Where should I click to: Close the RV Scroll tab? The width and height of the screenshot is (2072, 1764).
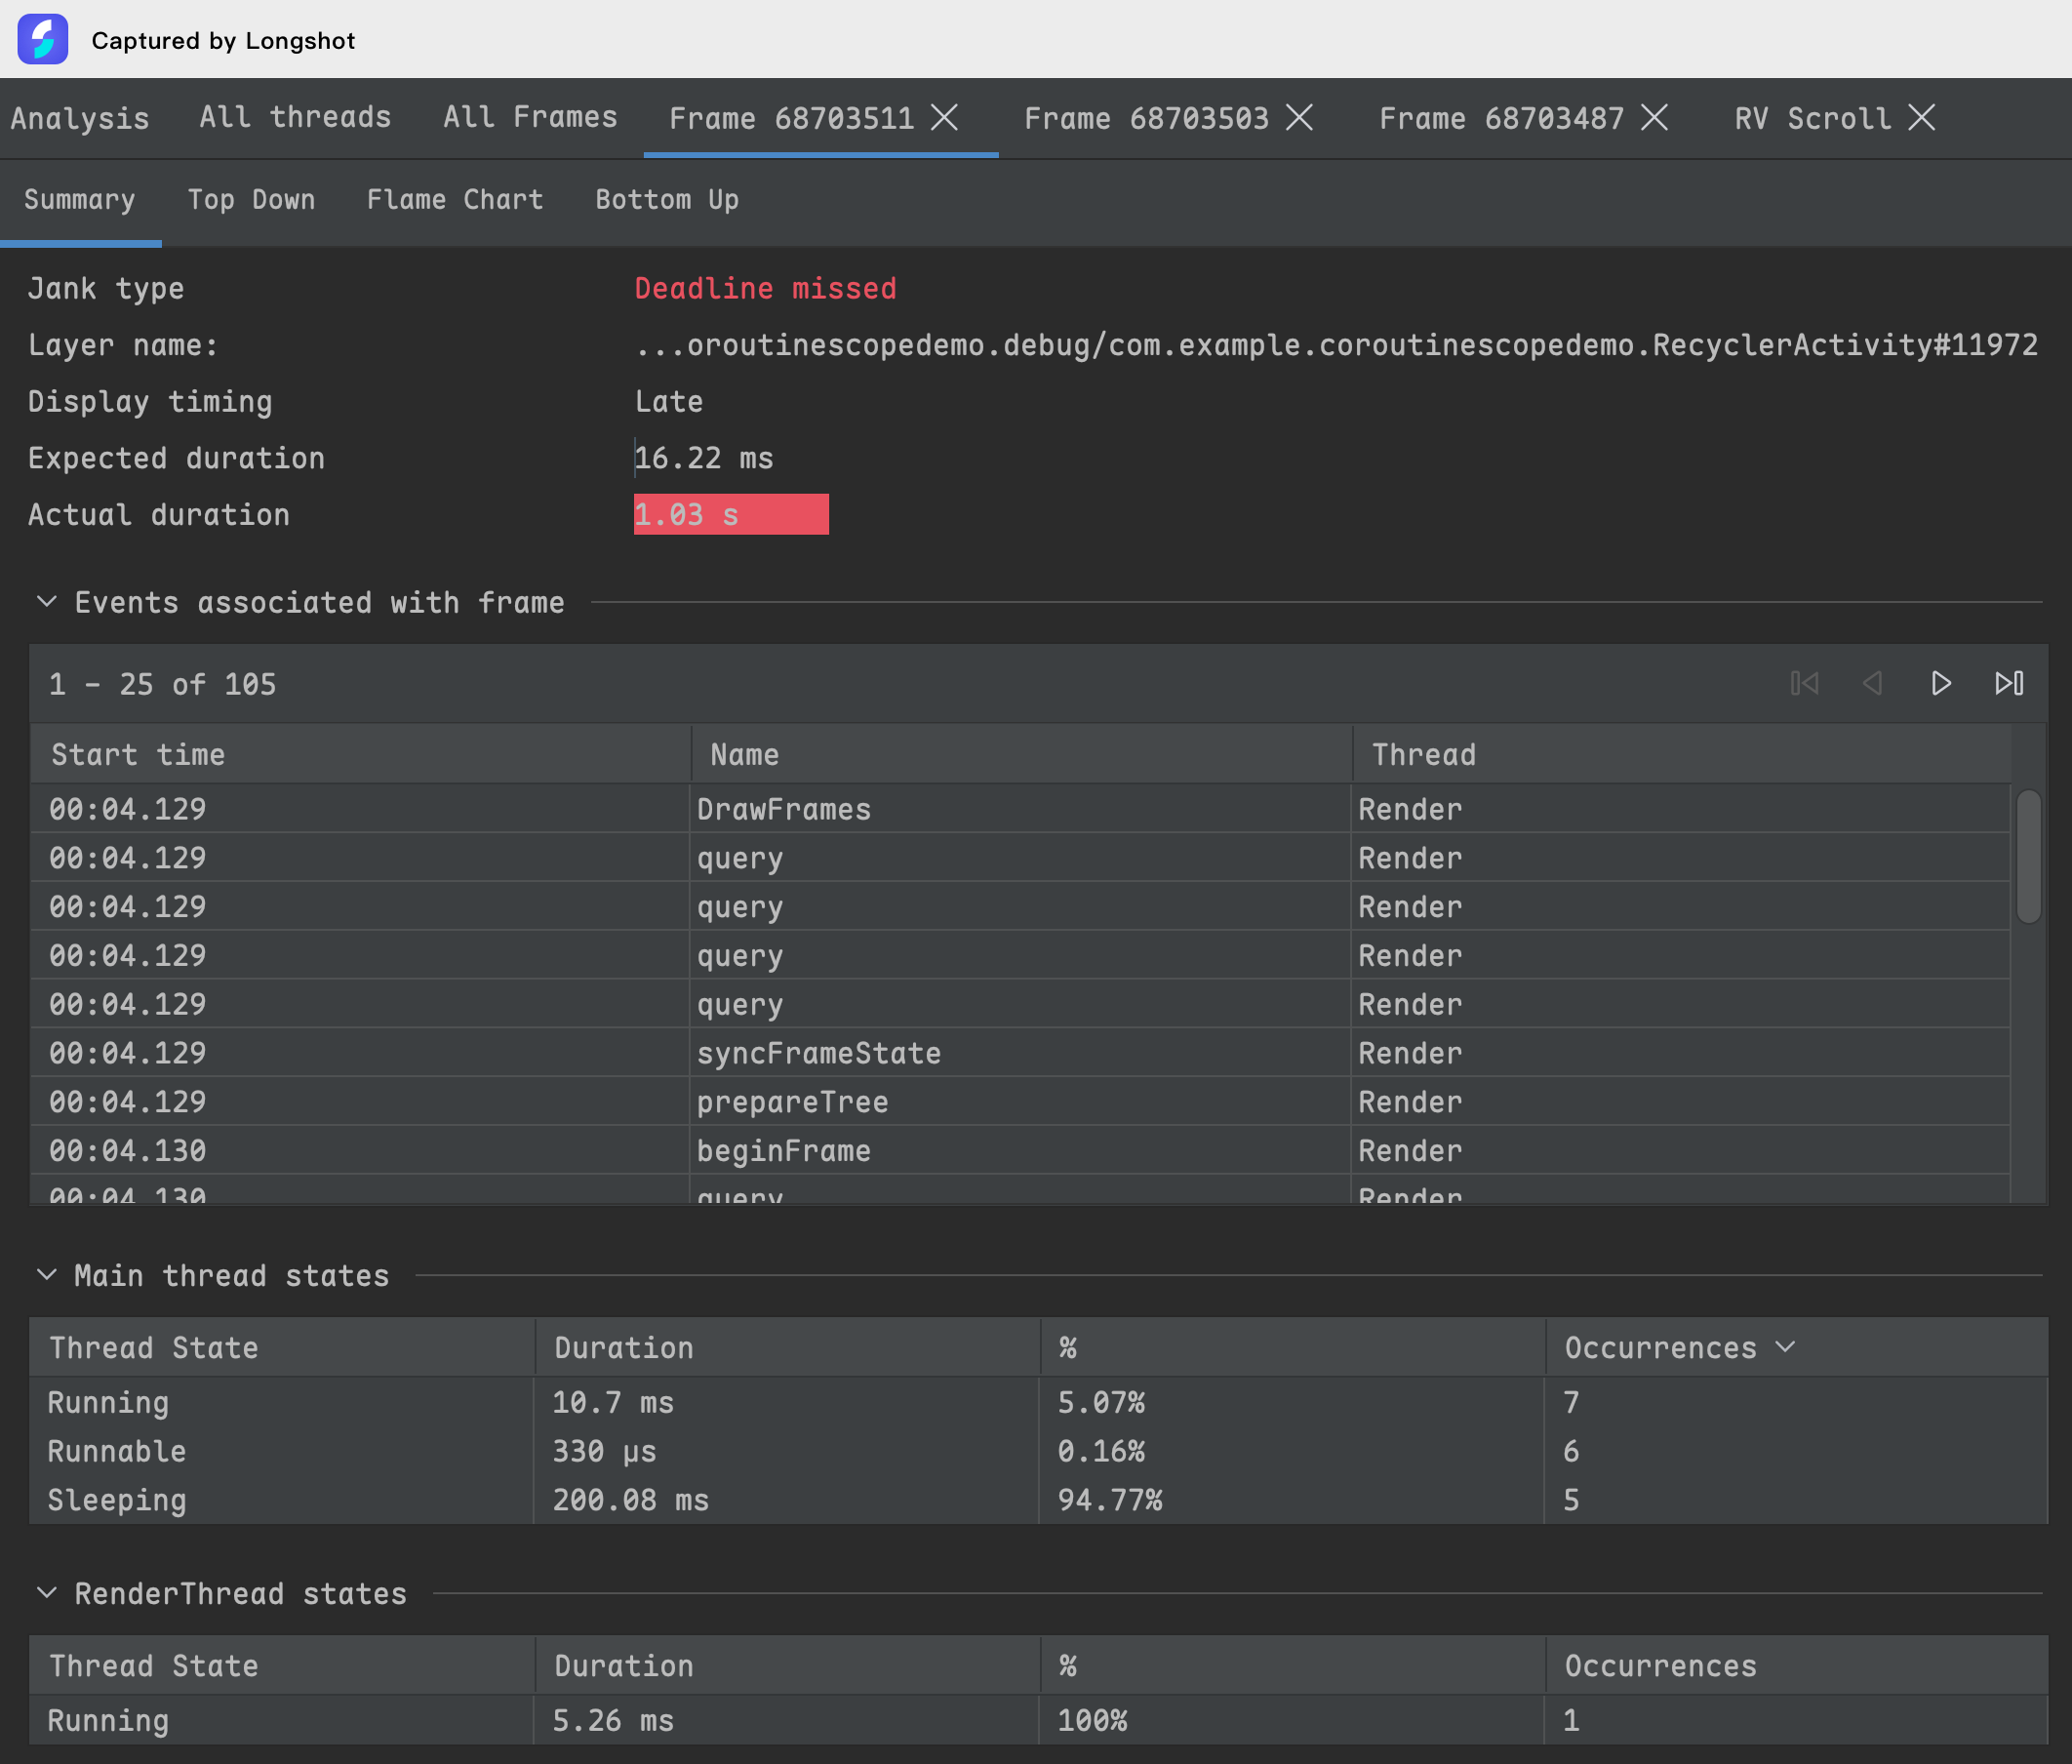click(x=1921, y=118)
